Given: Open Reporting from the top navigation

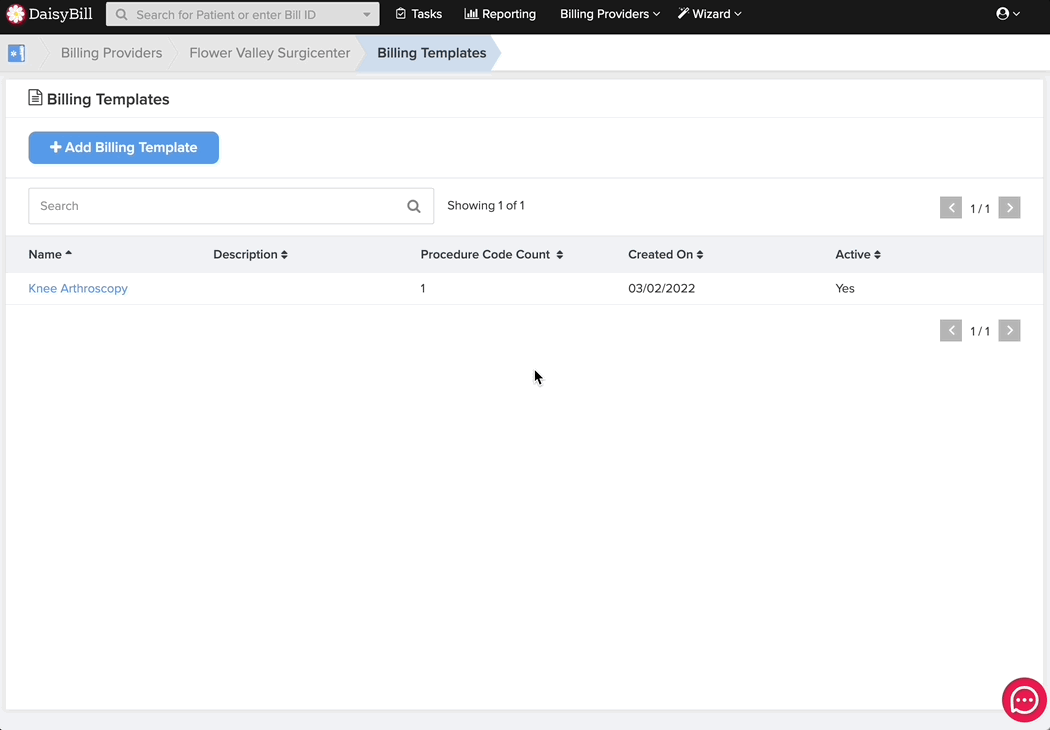Looking at the screenshot, I should pos(500,14).
